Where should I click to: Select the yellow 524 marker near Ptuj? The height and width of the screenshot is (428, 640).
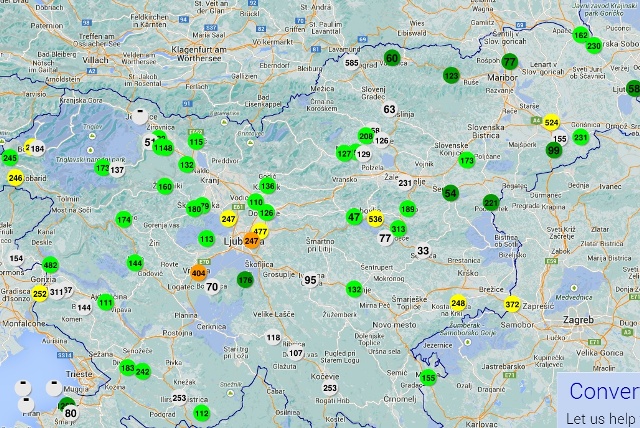click(551, 122)
